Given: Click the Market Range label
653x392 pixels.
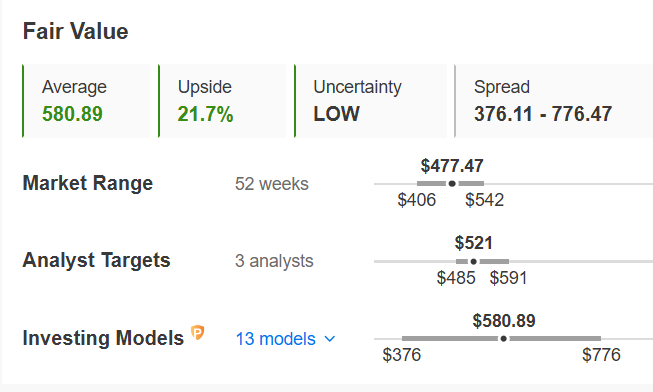Looking at the screenshot, I should click(x=88, y=183).
